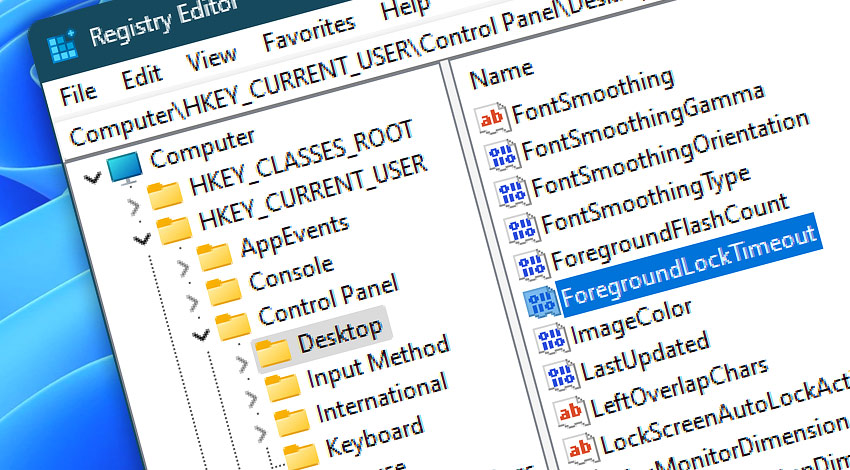Click the Keyboard folder icon
This screenshot has width=850, height=470.
pos(301,456)
